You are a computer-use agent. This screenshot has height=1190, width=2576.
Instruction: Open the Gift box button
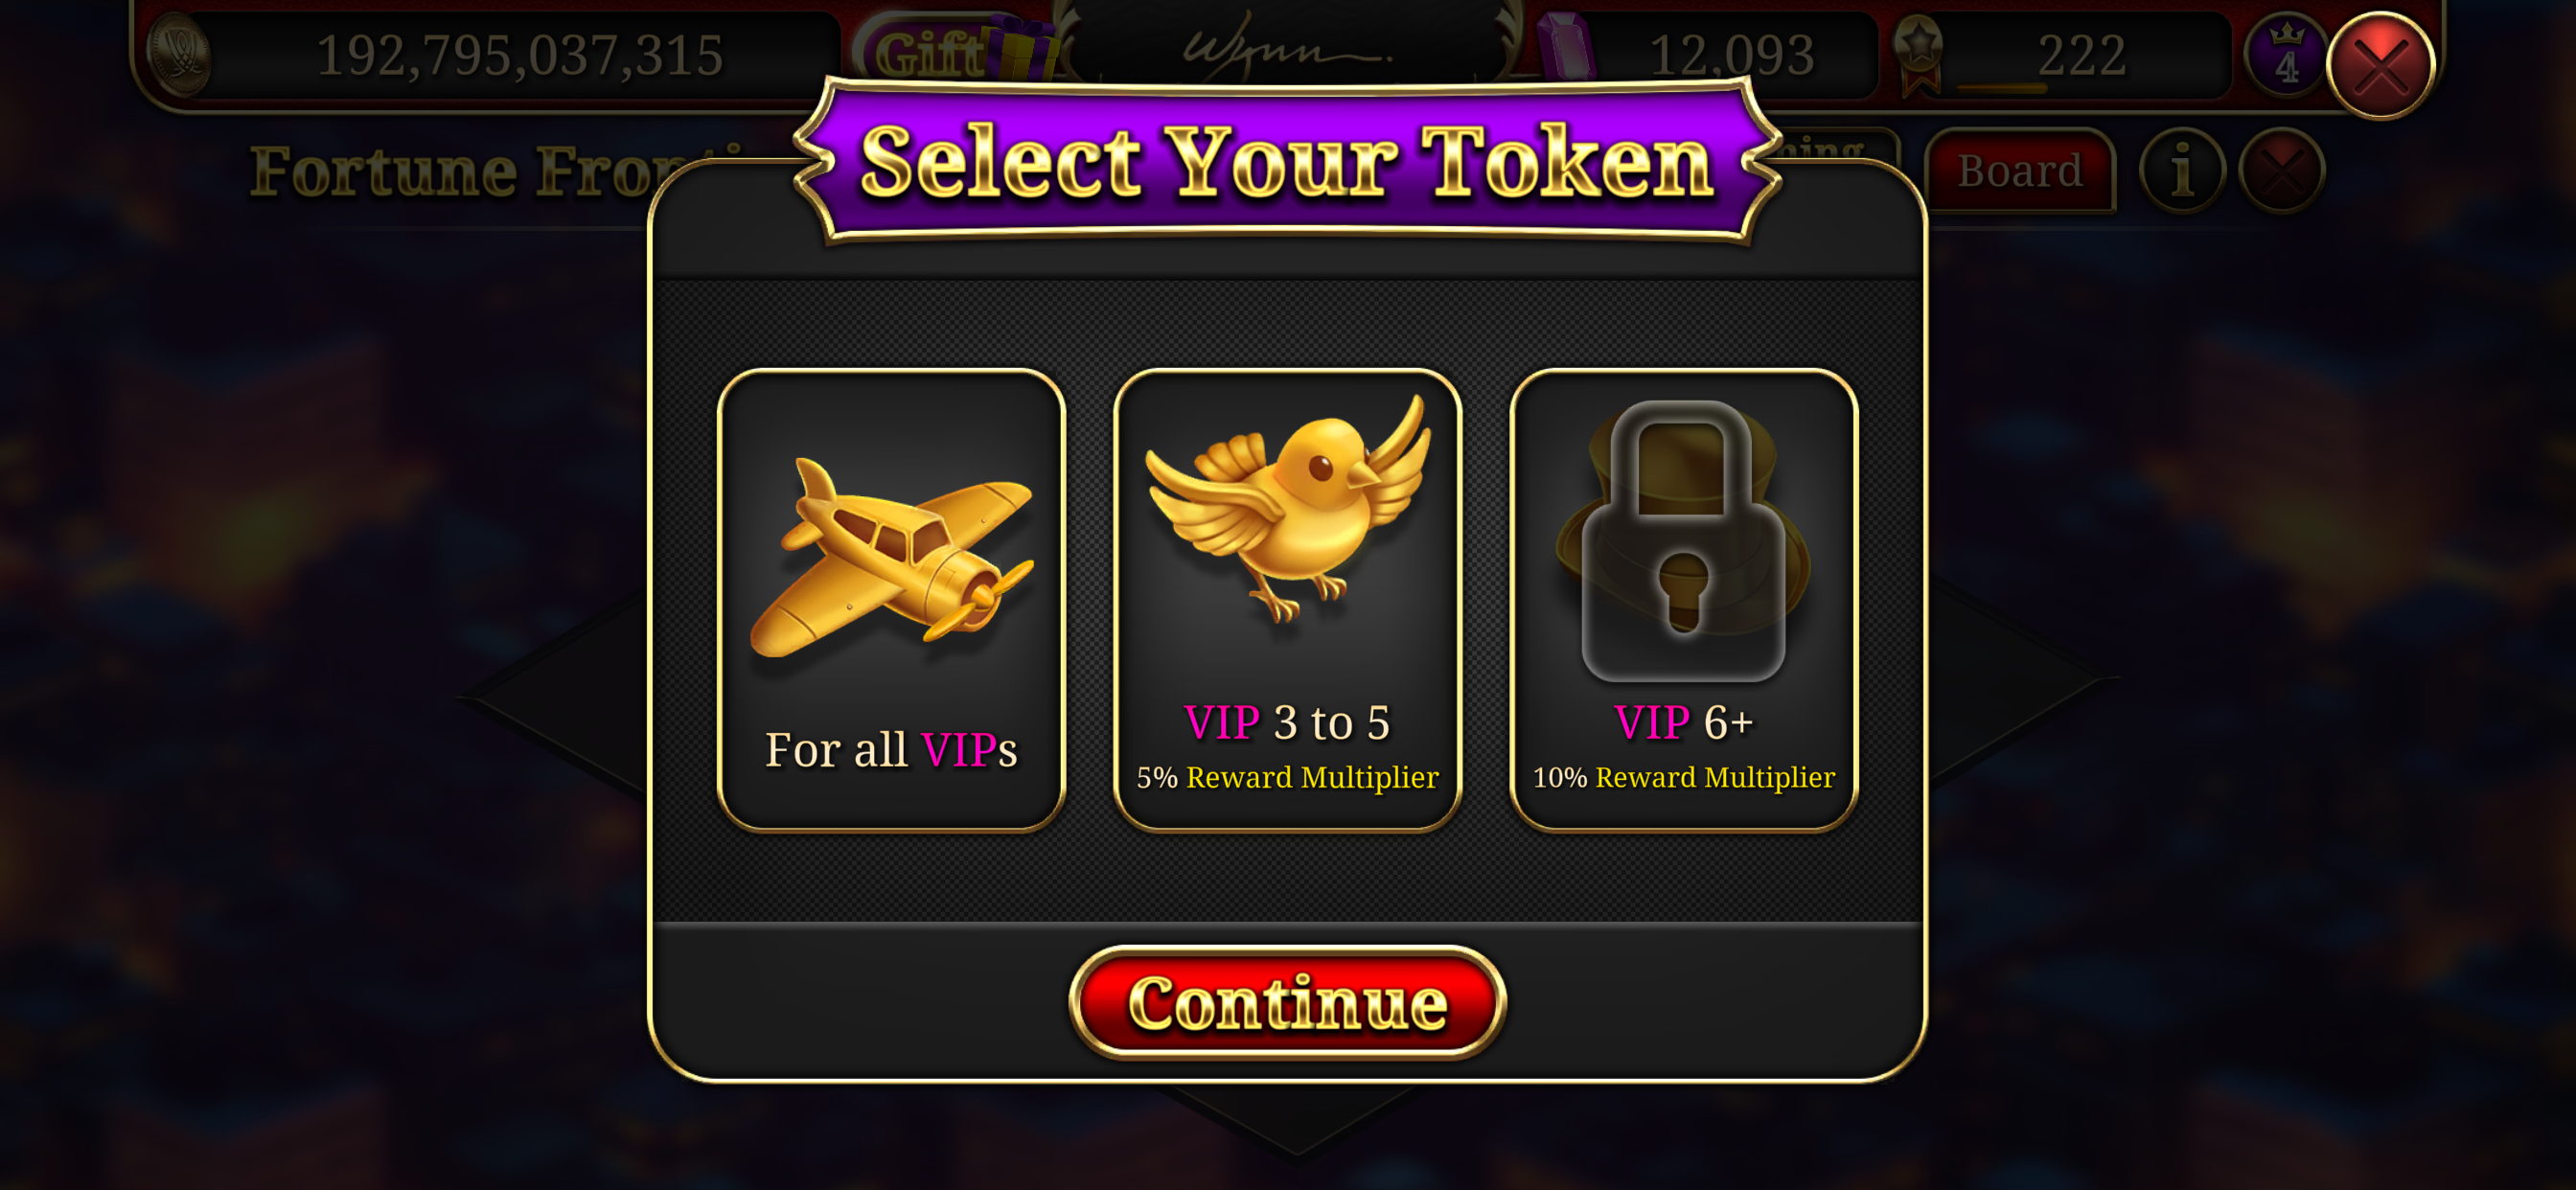(x=950, y=52)
